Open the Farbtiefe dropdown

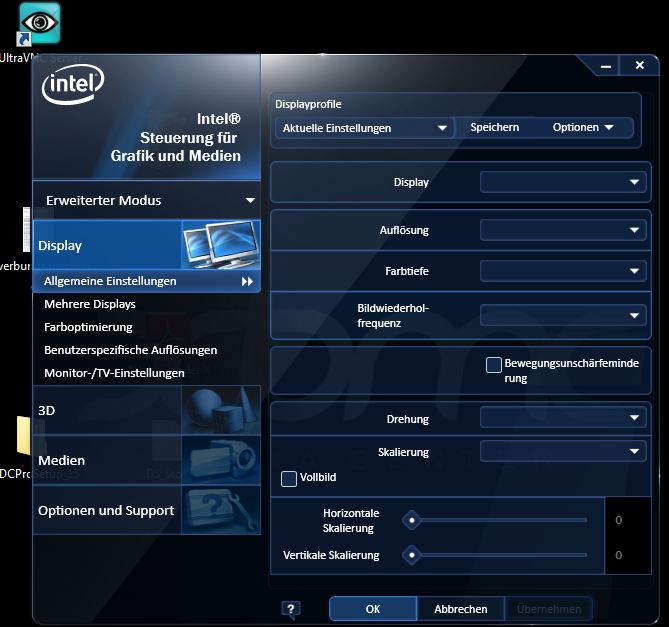(563, 271)
